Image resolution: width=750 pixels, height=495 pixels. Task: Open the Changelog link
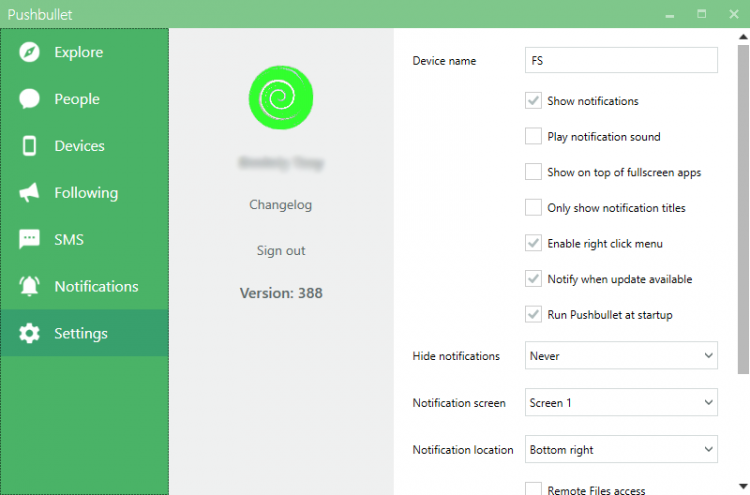(x=281, y=205)
